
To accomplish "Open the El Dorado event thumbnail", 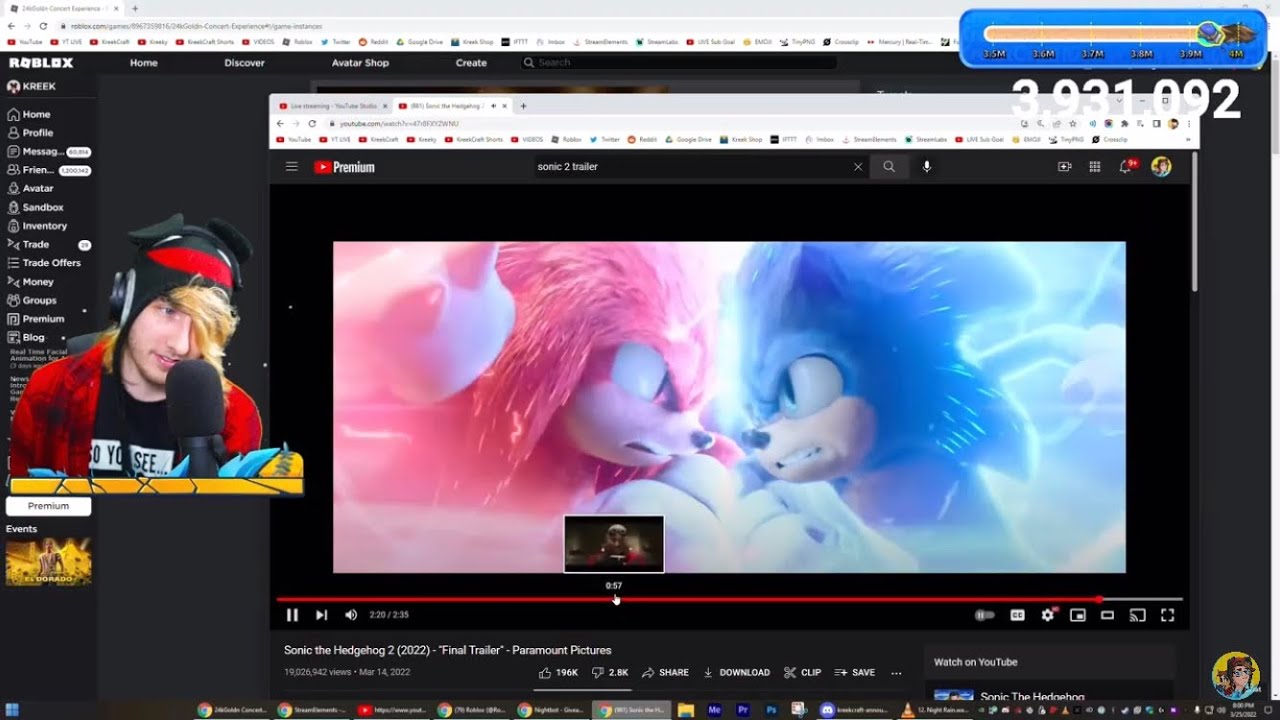I will 48,562.
